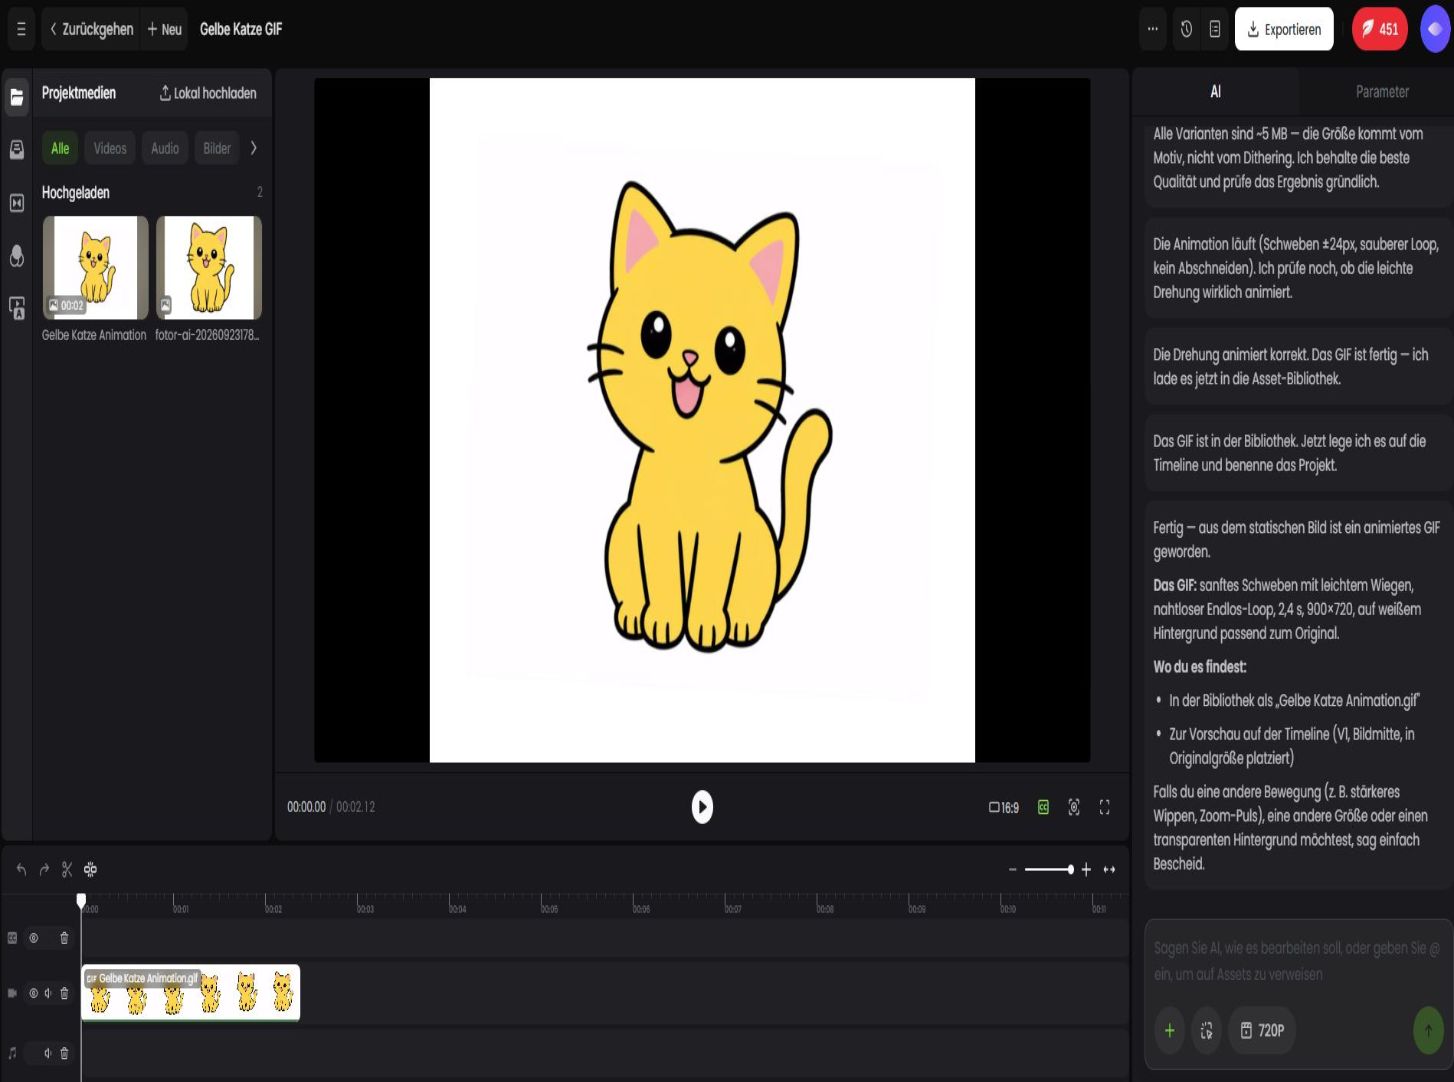Screen dimensions: 1454x1082
Task: Create a new project with Neu
Action: click(165, 29)
